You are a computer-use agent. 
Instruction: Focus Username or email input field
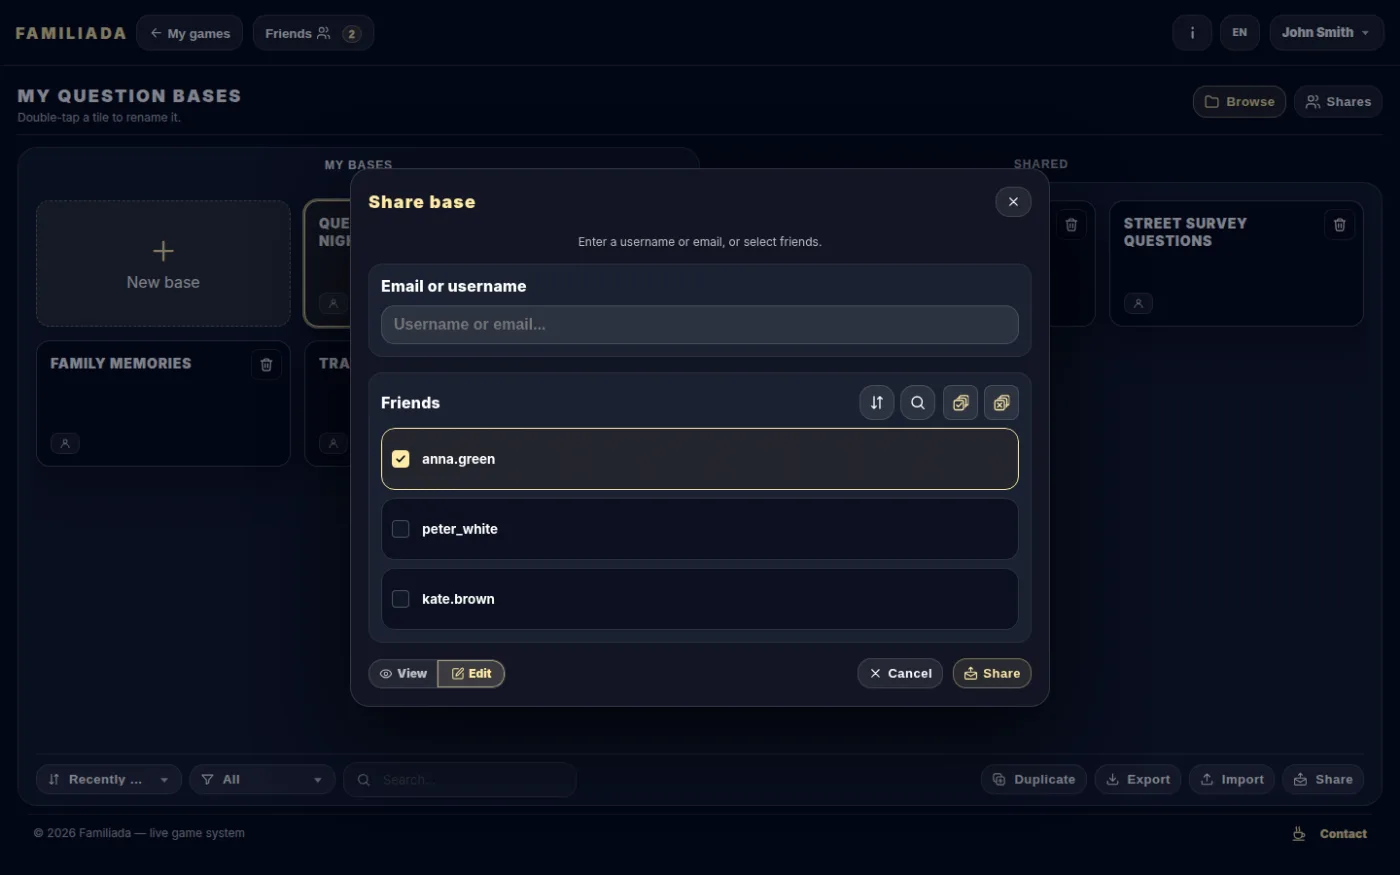(x=700, y=325)
